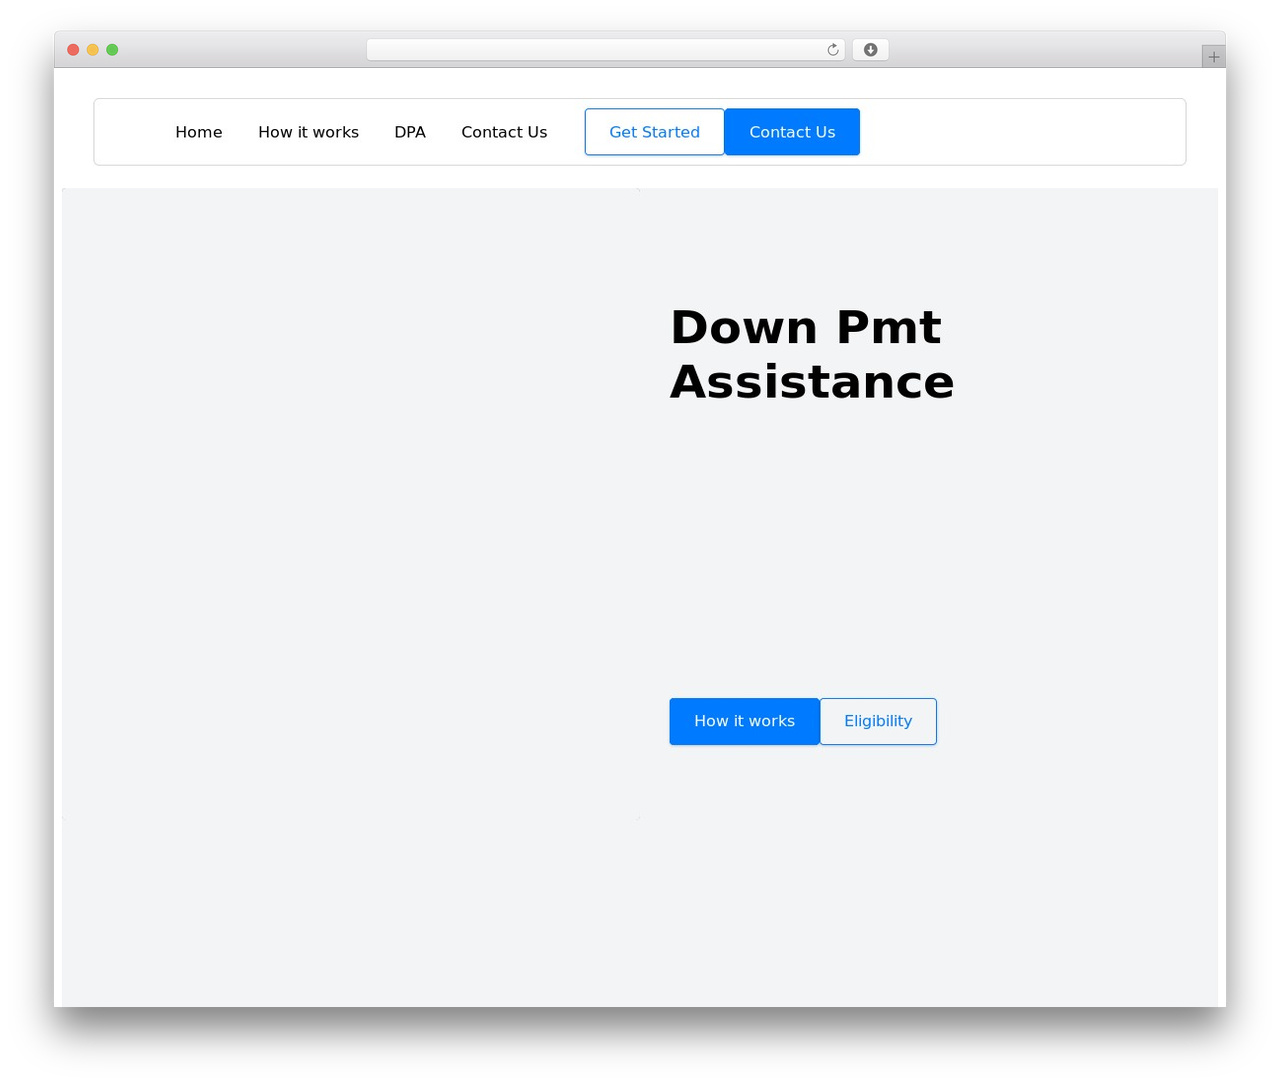This screenshot has width=1280, height=1084.
Task: Open the Eligibility button
Action: (878, 721)
